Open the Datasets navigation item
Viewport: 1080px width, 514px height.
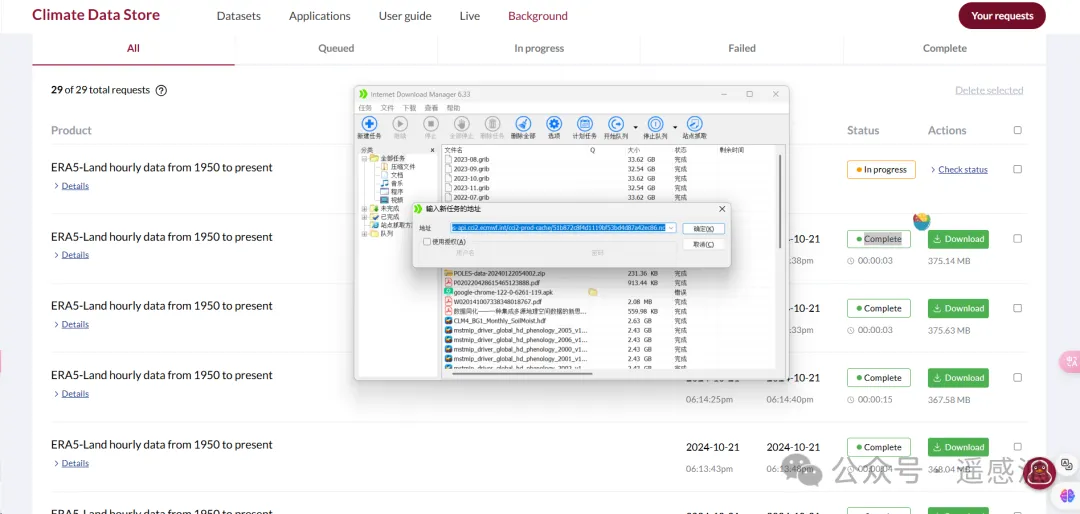[238, 16]
